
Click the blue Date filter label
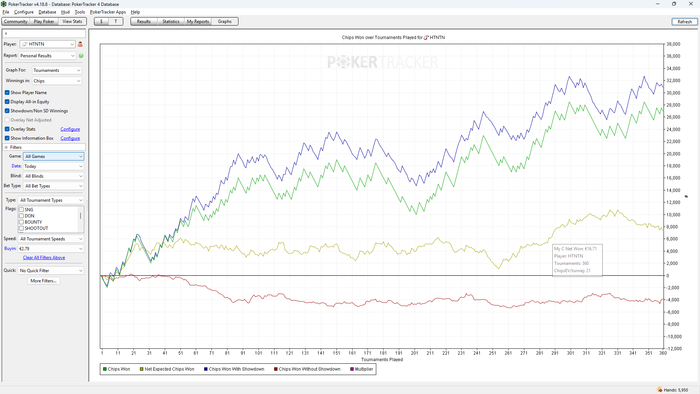tap(17, 166)
